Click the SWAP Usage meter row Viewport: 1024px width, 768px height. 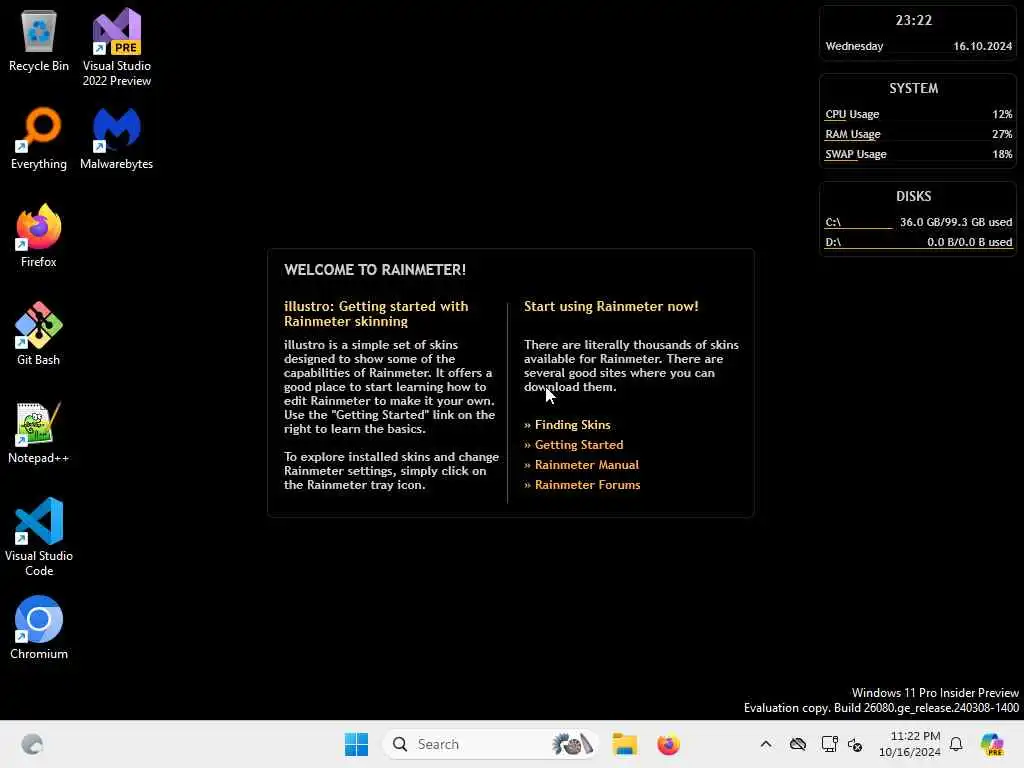click(918, 155)
